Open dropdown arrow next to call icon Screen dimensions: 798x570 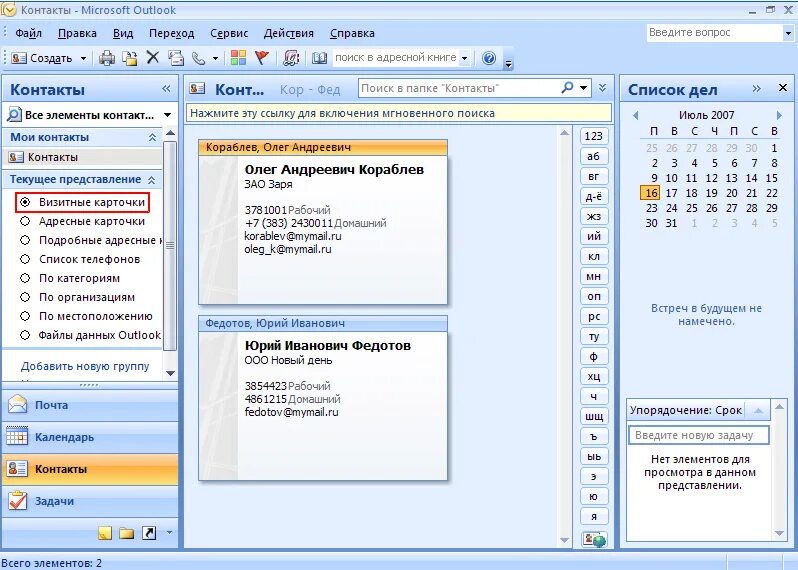215,59
